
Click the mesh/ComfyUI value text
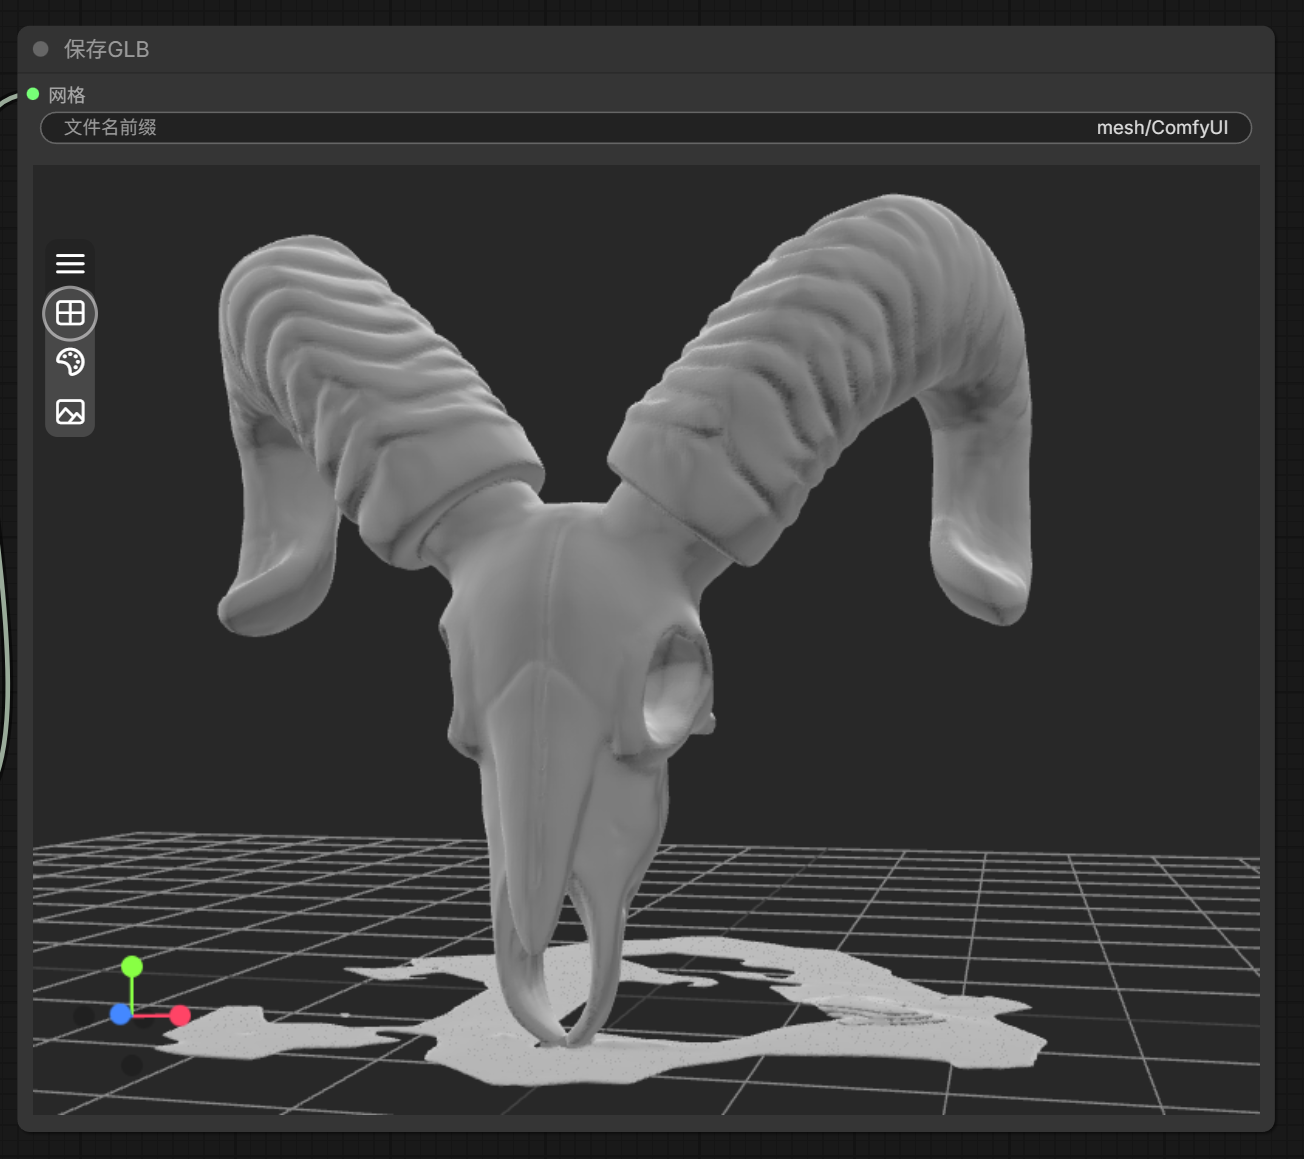(1161, 128)
